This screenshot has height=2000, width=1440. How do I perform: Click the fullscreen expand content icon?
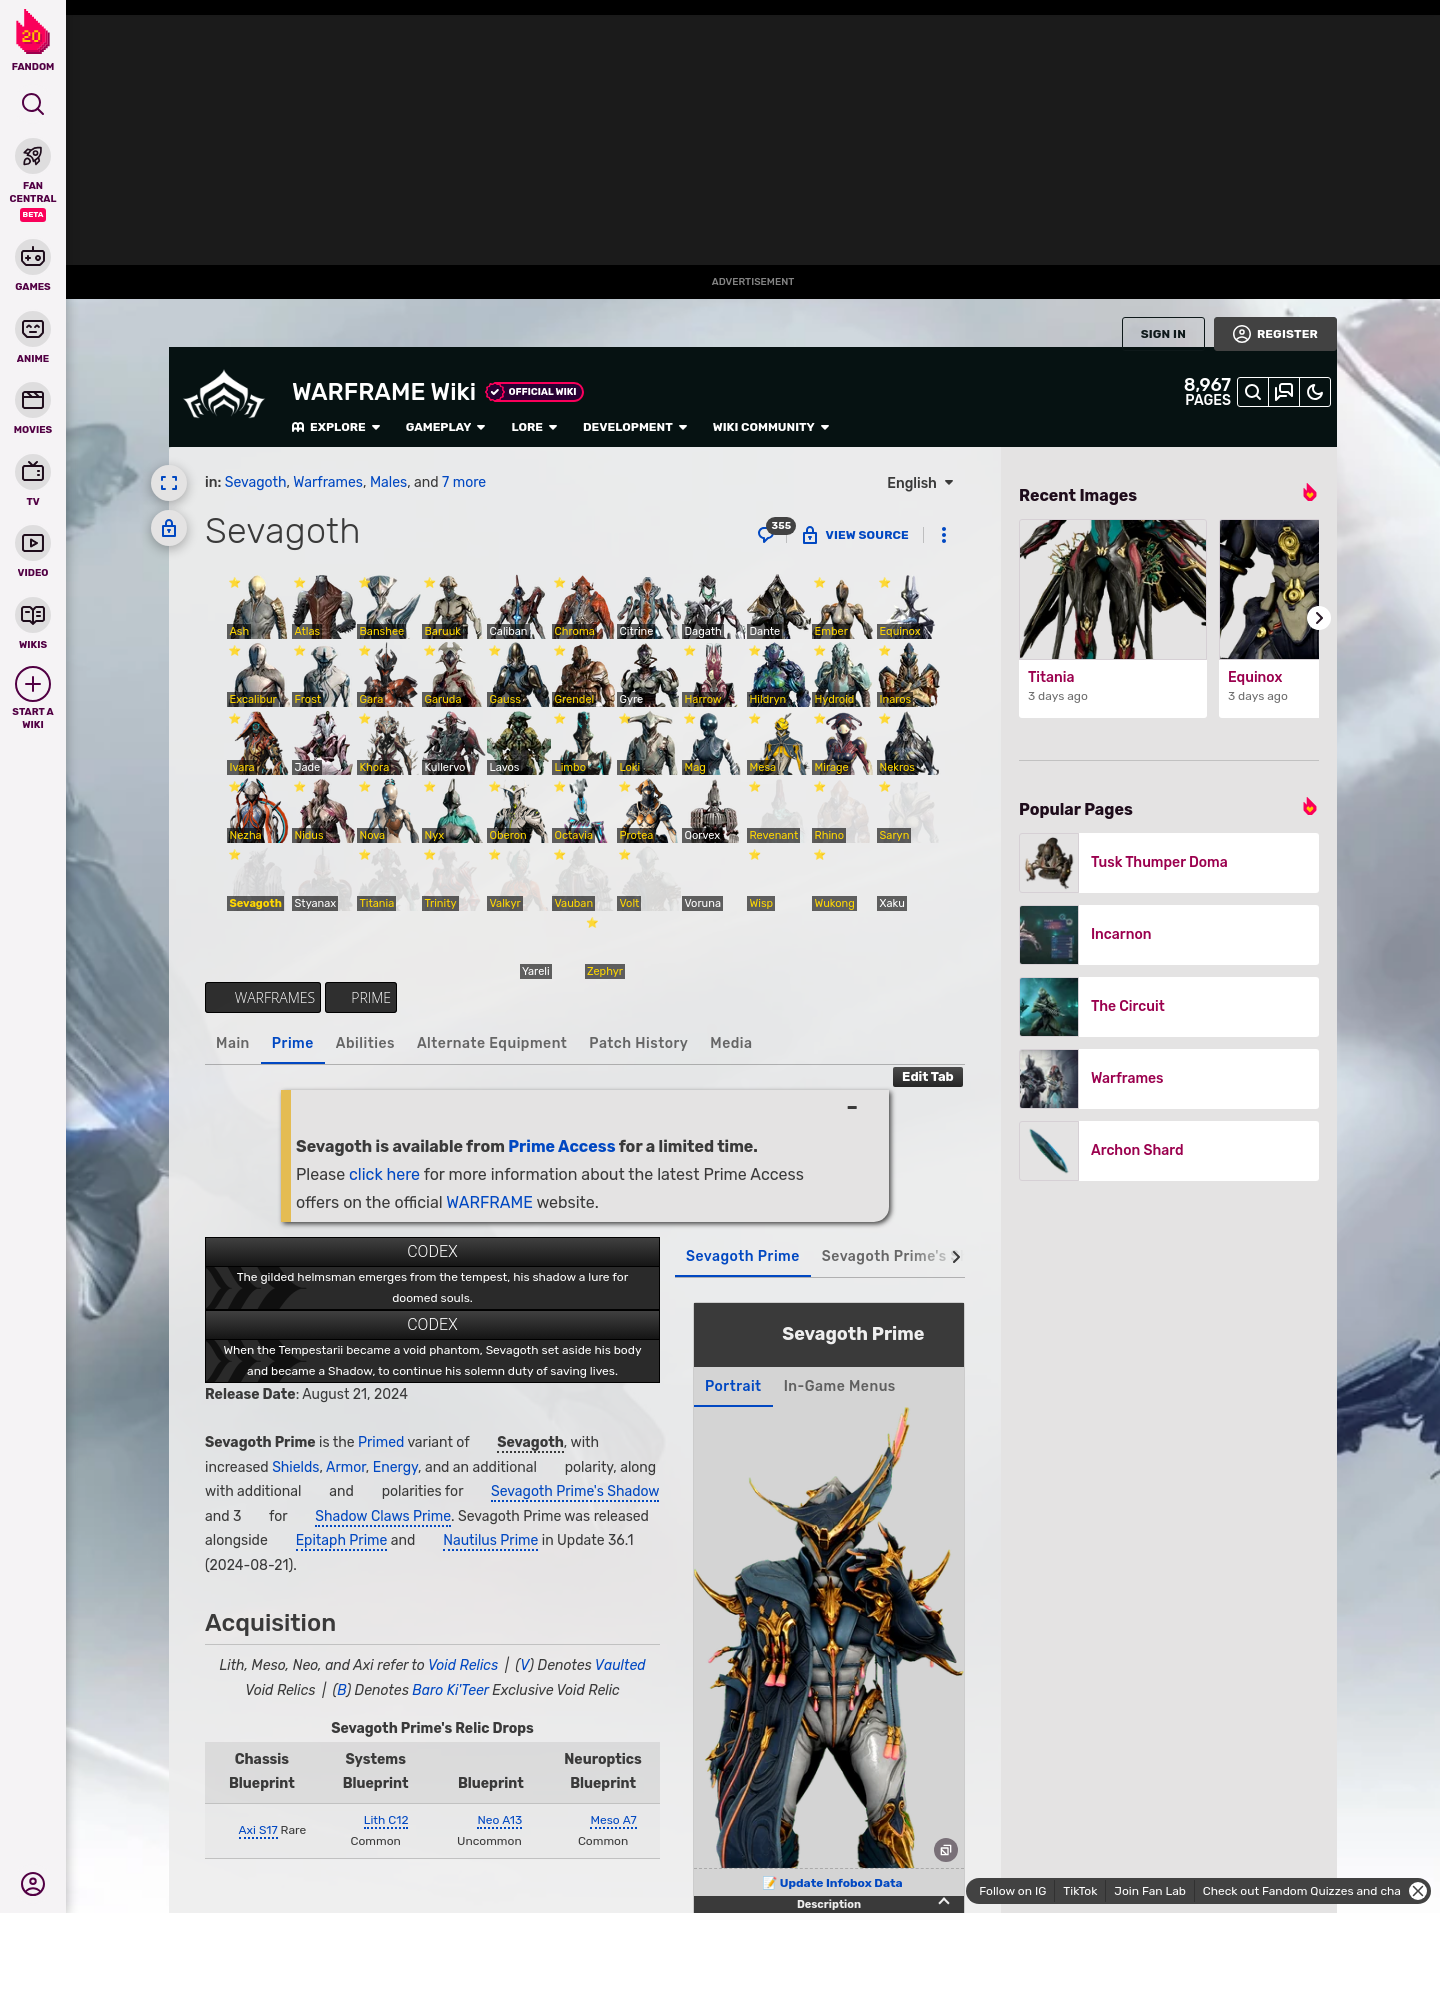point(169,483)
